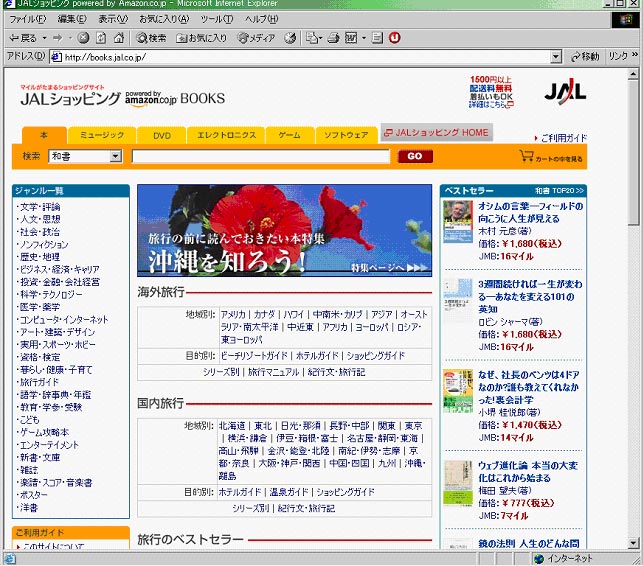Open the お気に入り favorites toolbar button
The width and height of the screenshot is (643, 566).
[x=201, y=38]
